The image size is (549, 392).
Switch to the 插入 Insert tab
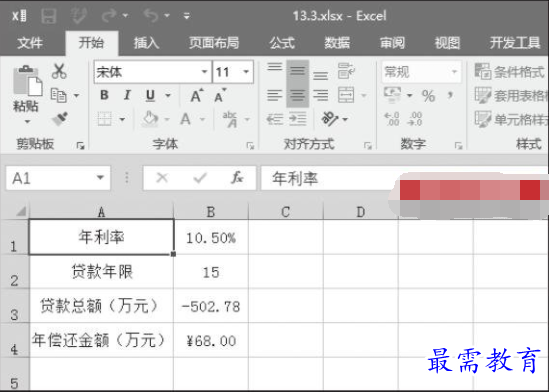coord(146,43)
